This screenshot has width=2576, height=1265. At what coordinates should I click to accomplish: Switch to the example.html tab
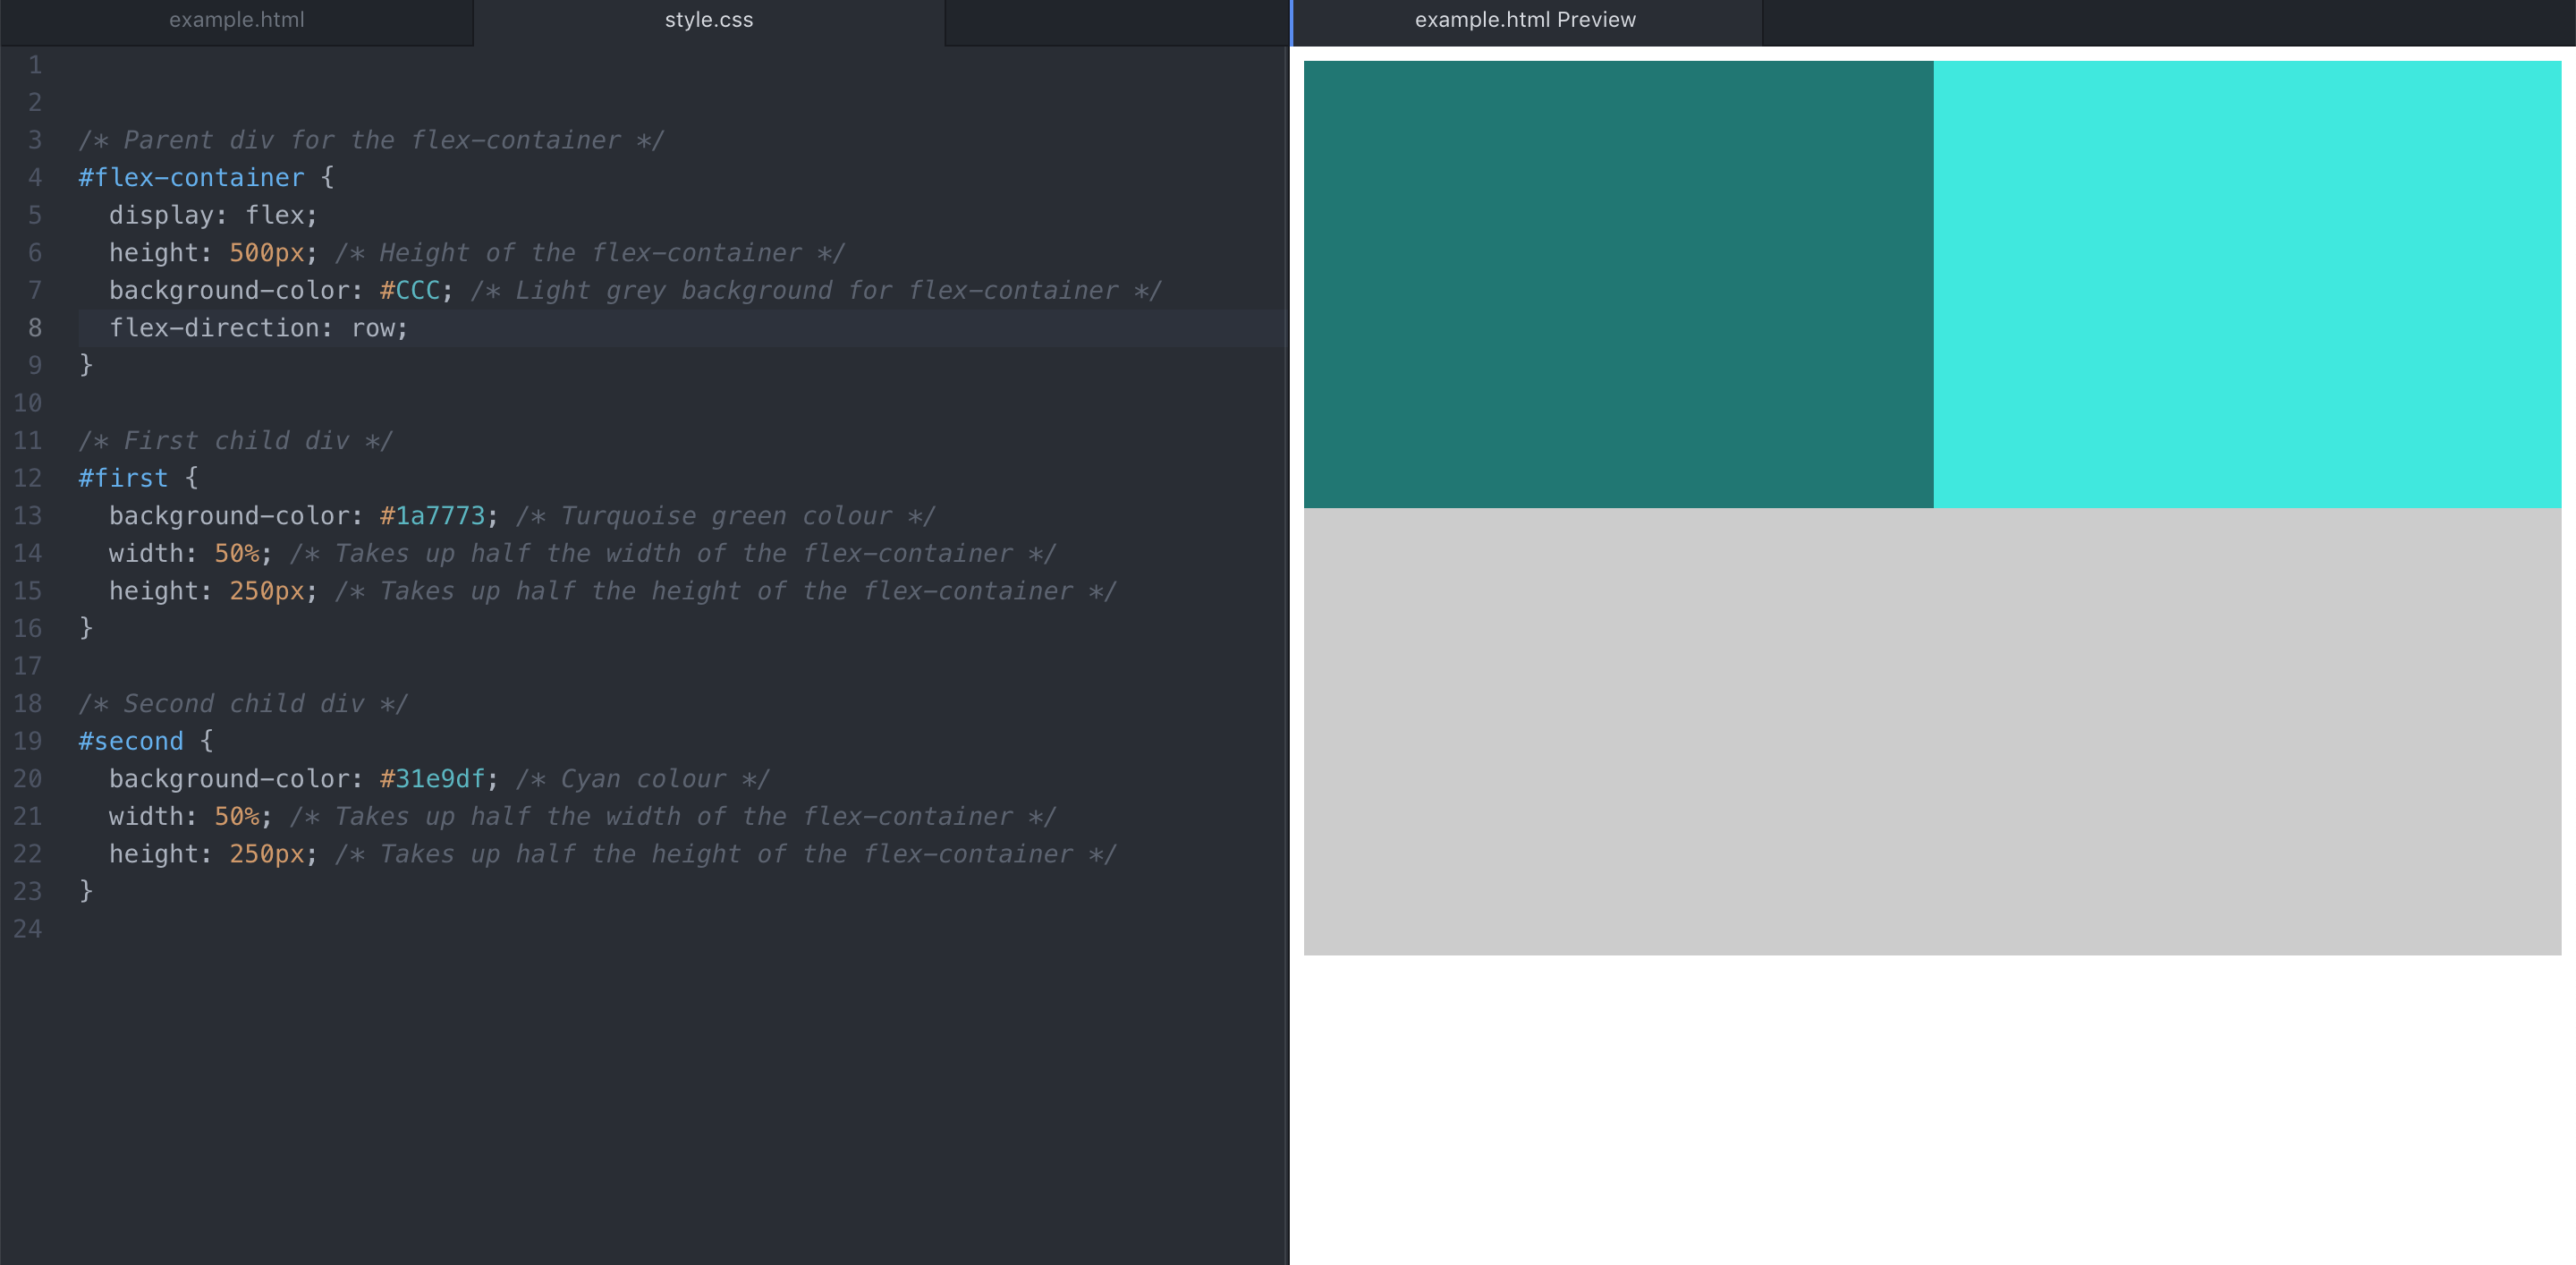(236, 20)
